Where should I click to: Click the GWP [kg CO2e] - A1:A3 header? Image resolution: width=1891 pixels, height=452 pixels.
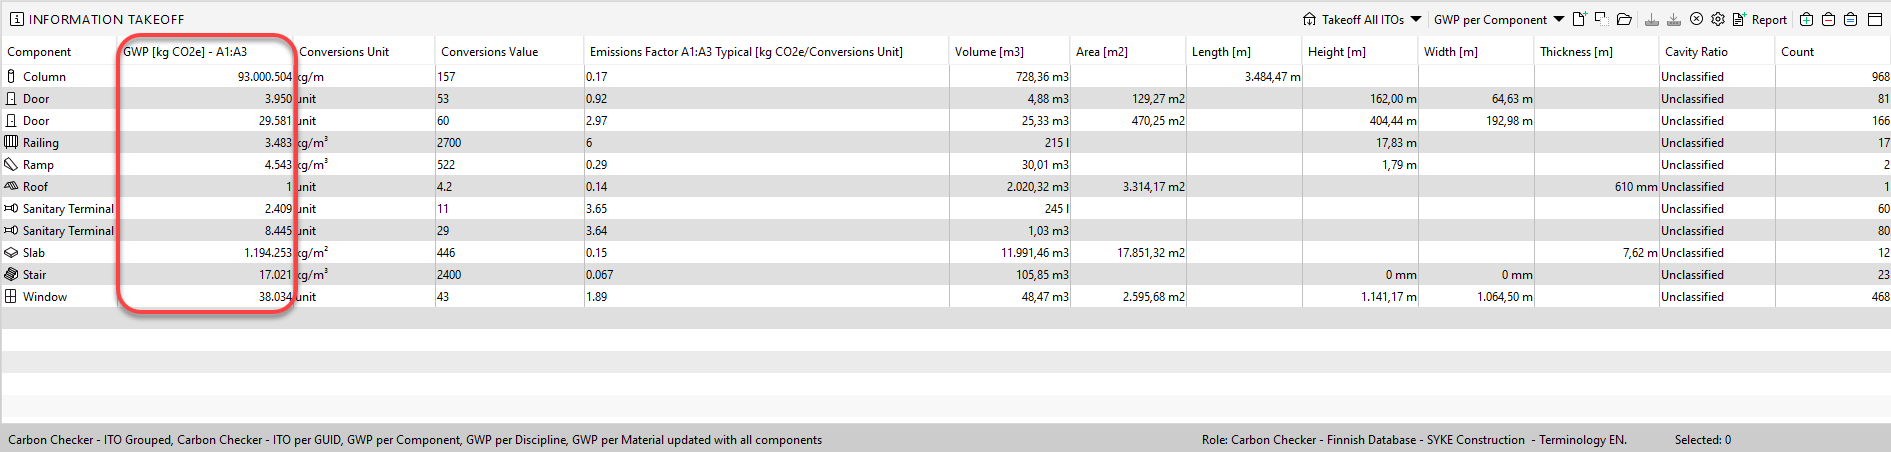point(185,52)
